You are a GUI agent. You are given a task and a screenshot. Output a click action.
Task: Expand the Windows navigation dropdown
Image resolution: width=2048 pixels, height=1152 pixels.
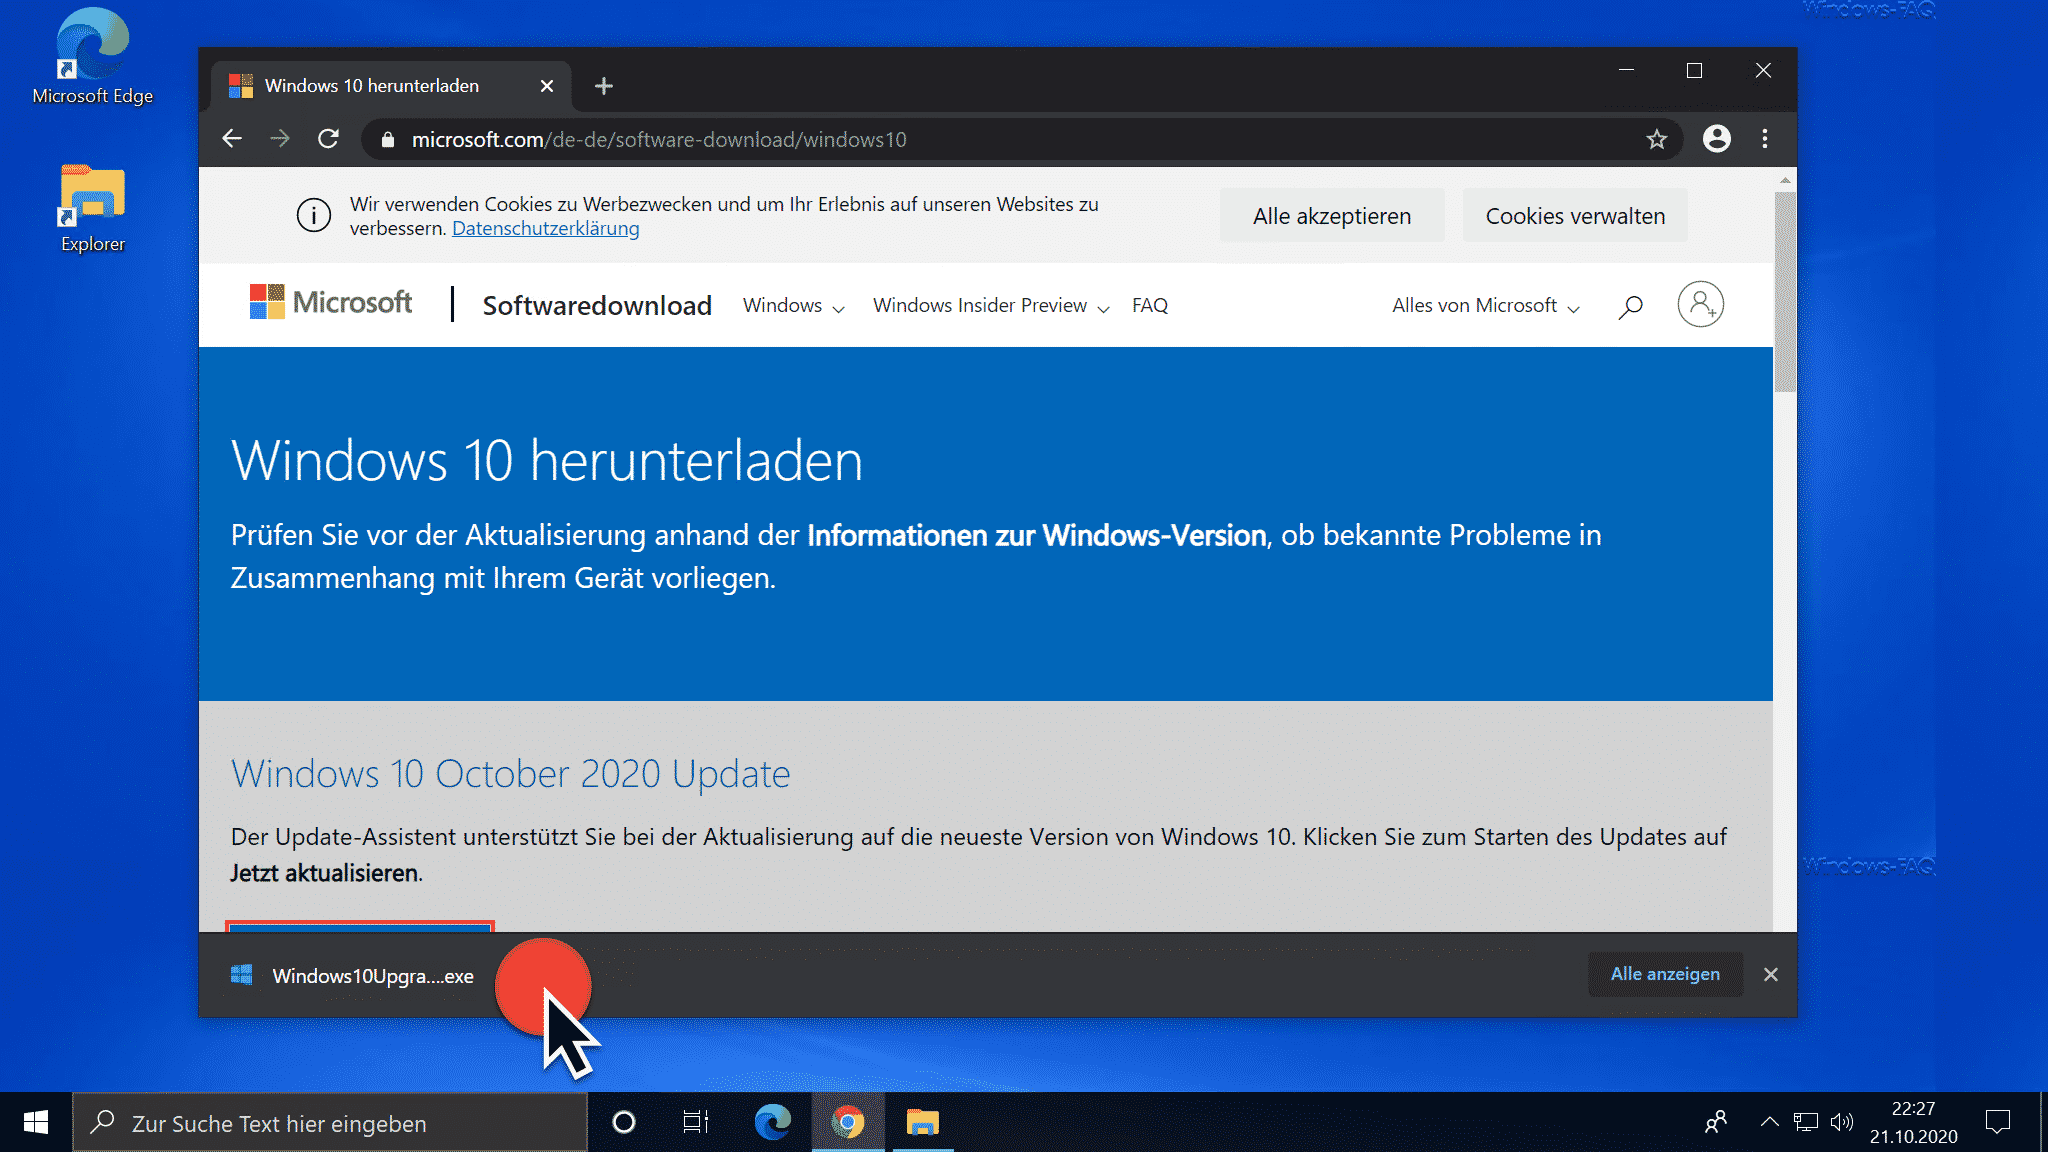click(x=794, y=305)
